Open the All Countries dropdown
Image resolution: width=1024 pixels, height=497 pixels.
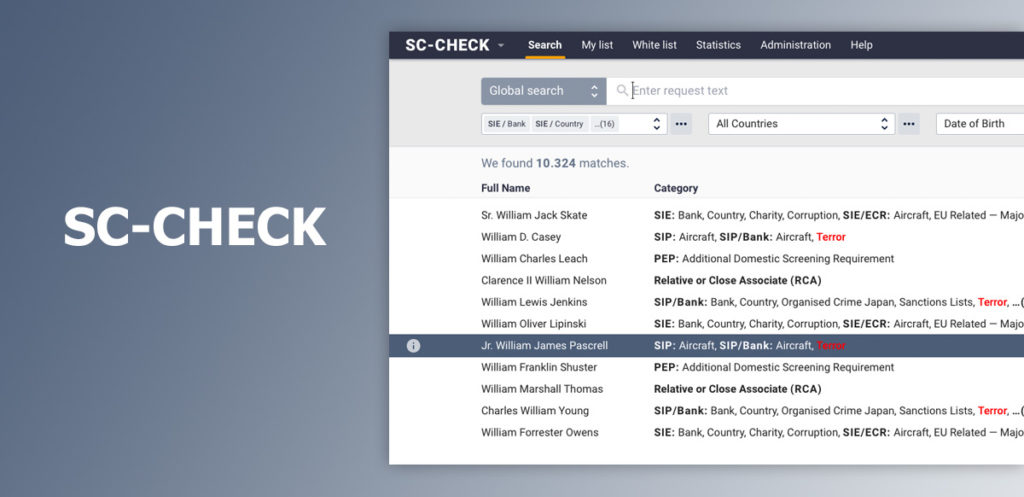[x=802, y=124]
